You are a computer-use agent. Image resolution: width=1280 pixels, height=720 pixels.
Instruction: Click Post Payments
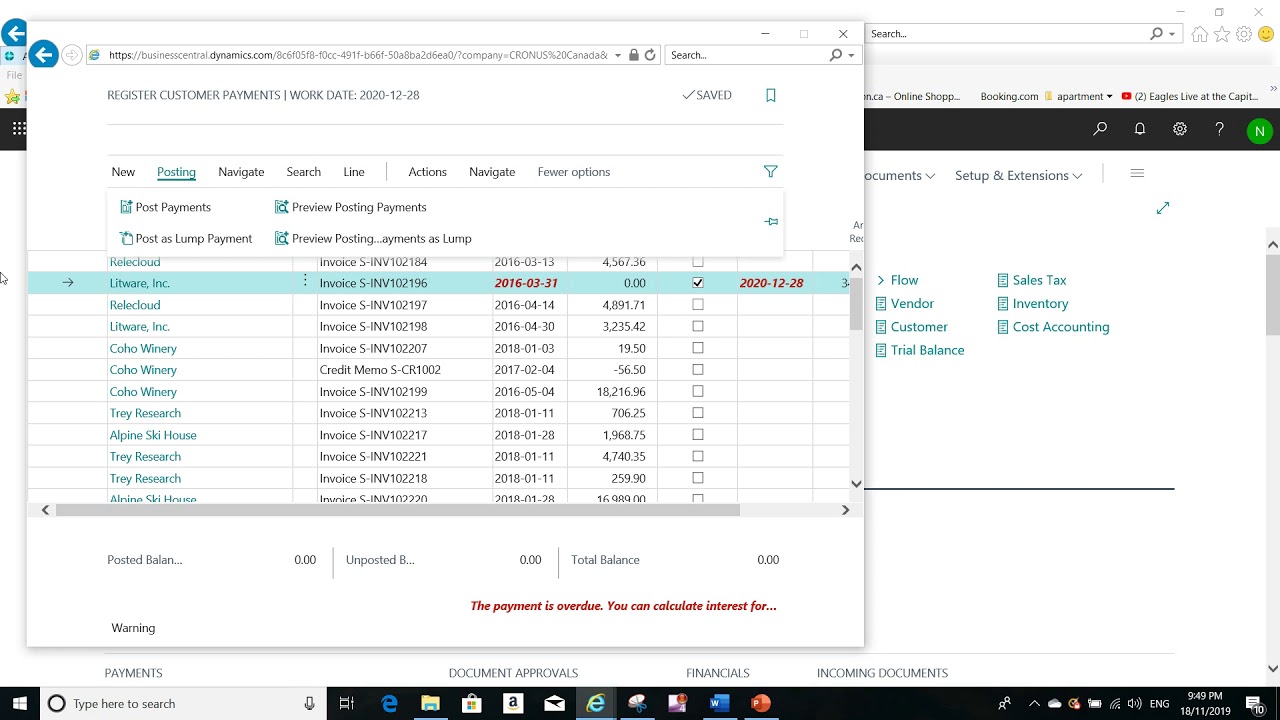(165, 207)
